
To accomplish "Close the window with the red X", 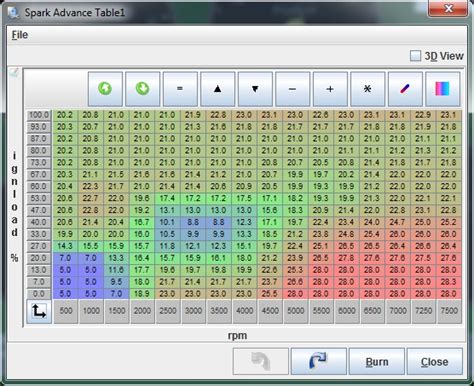I will click(x=448, y=8).
